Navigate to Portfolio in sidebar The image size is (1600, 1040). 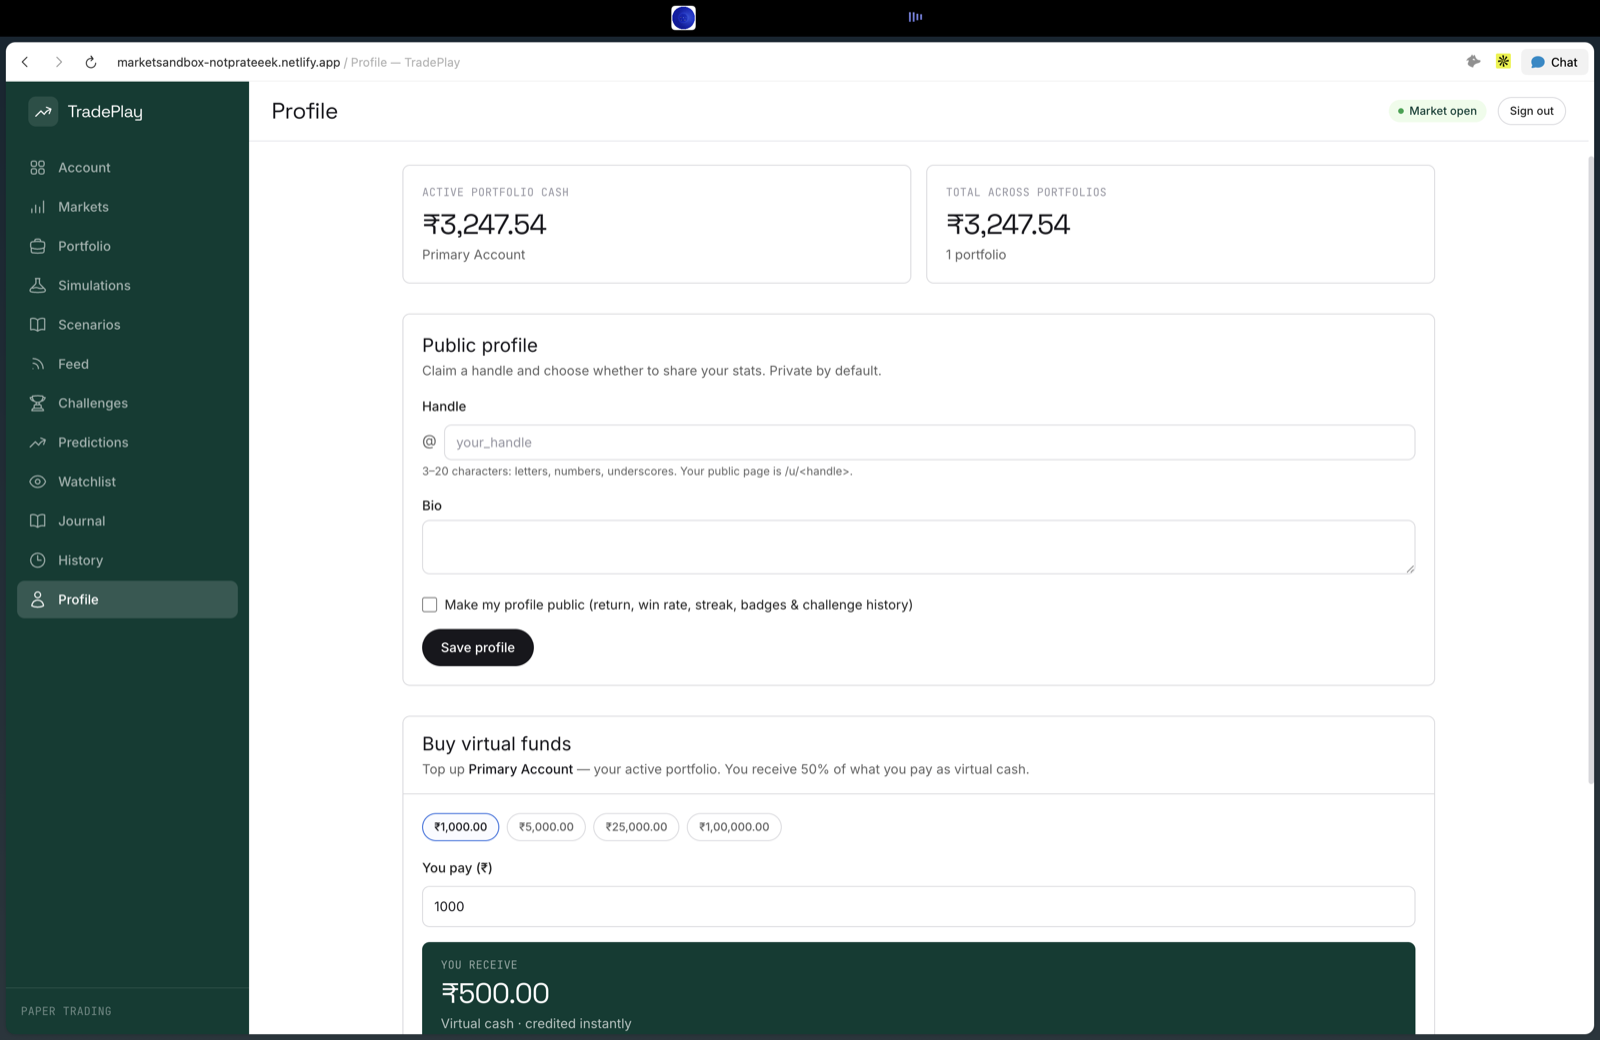(127, 246)
